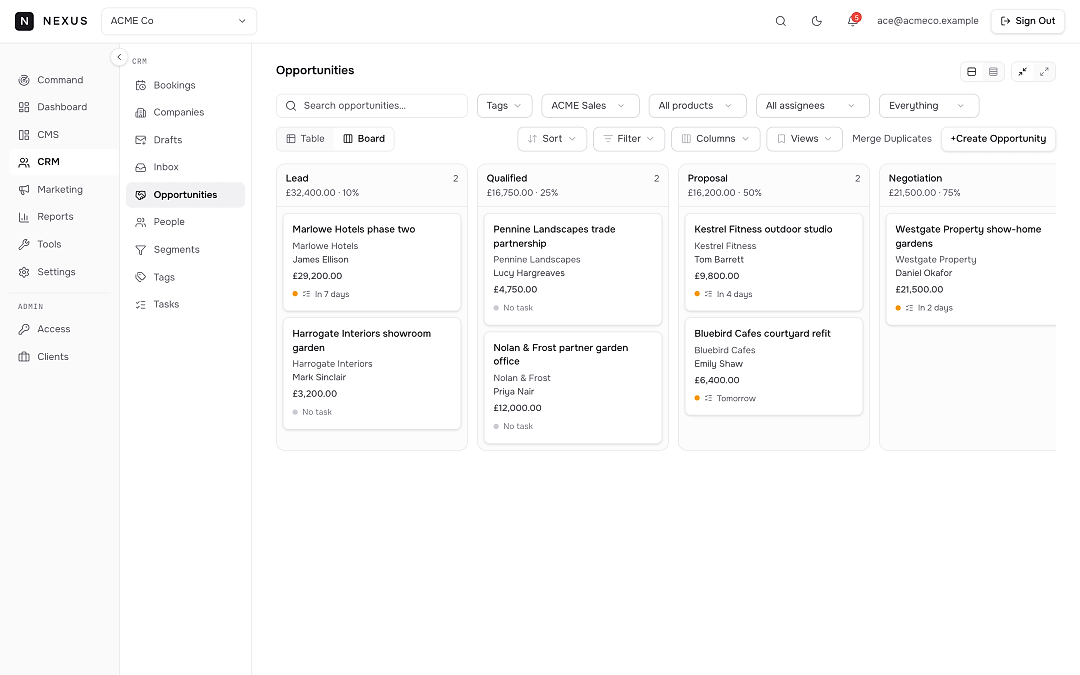Viewport: 1080px width, 675px height.
Task: Click the Drafts envelope icon
Action: tap(141, 140)
